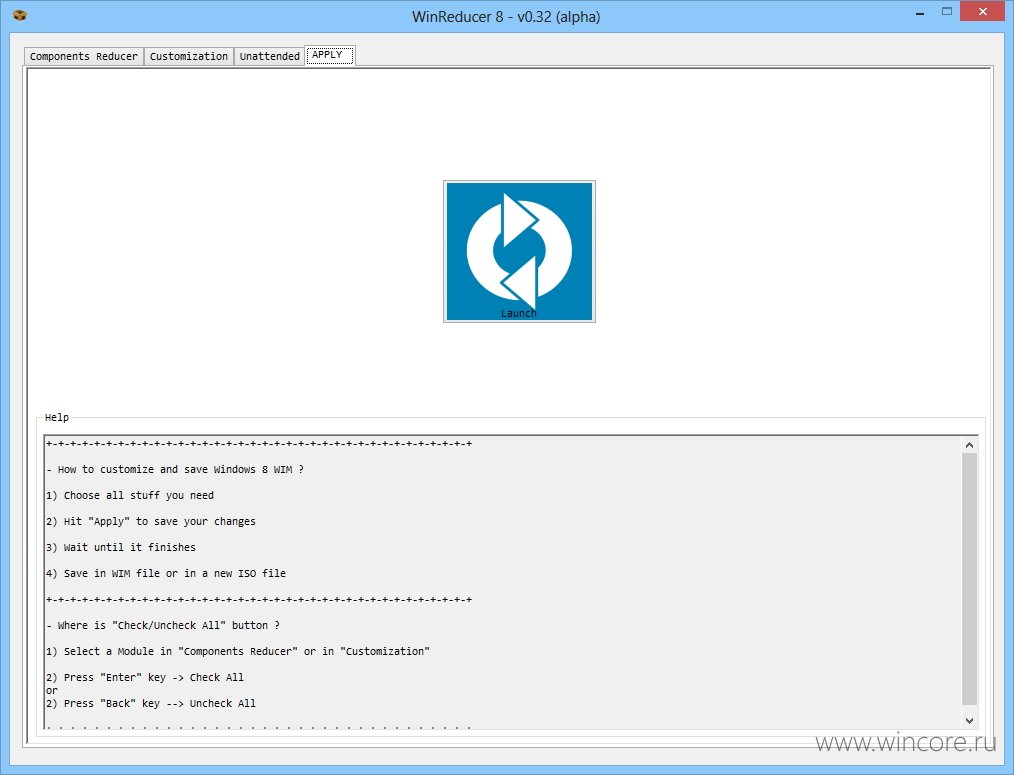Screen dimensions: 1014x775
Task: Click the text "3) Wait until it finishes"
Action: (x=121, y=547)
